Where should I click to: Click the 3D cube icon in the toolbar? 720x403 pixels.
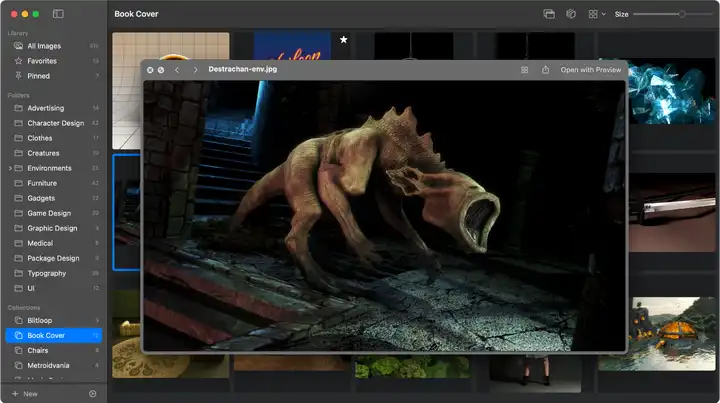click(x=571, y=14)
